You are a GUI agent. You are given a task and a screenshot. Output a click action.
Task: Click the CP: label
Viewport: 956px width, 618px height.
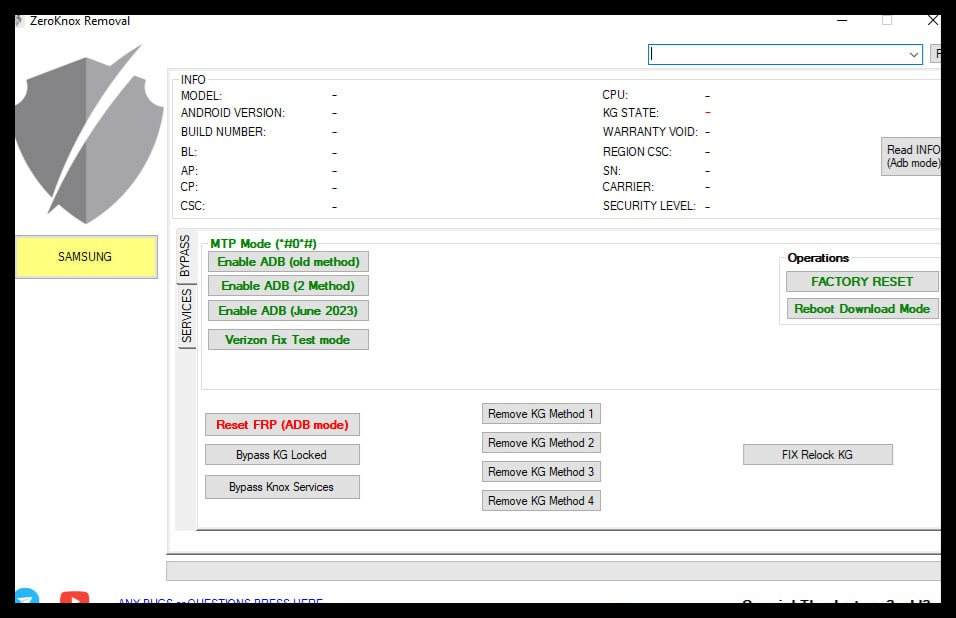point(189,186)
